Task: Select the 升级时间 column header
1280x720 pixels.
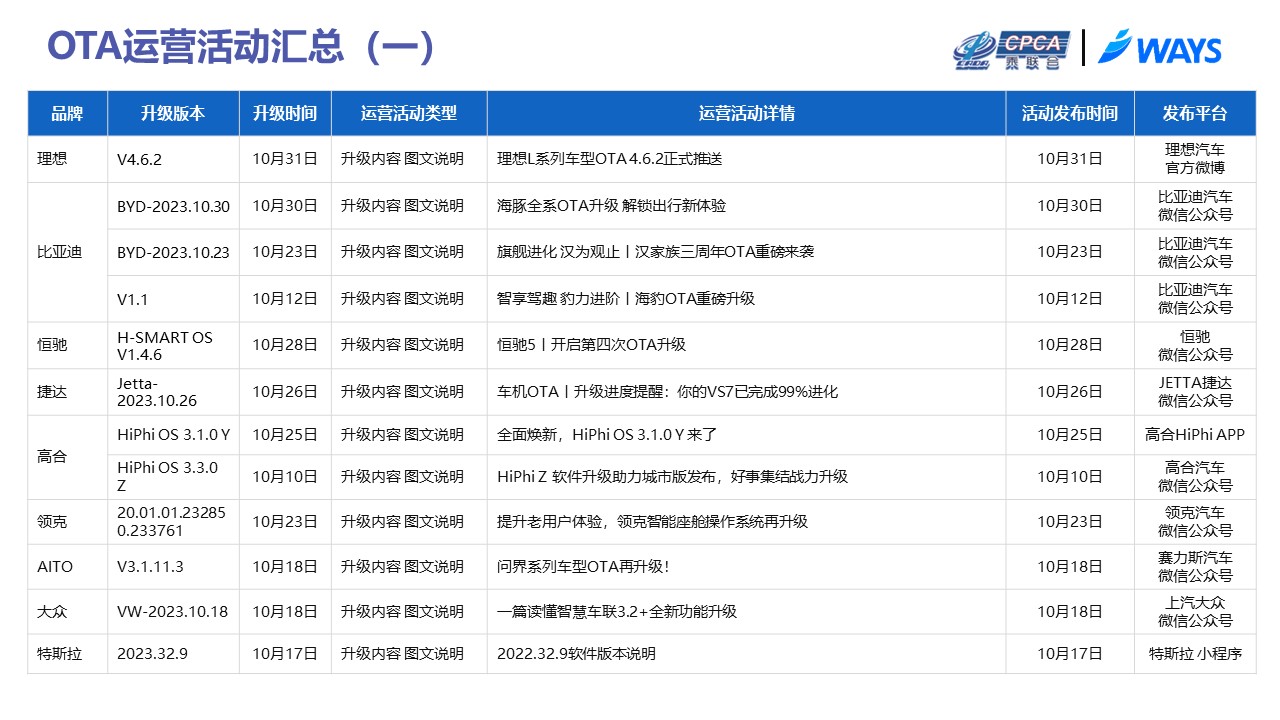Action: click(x=285, y=114)
